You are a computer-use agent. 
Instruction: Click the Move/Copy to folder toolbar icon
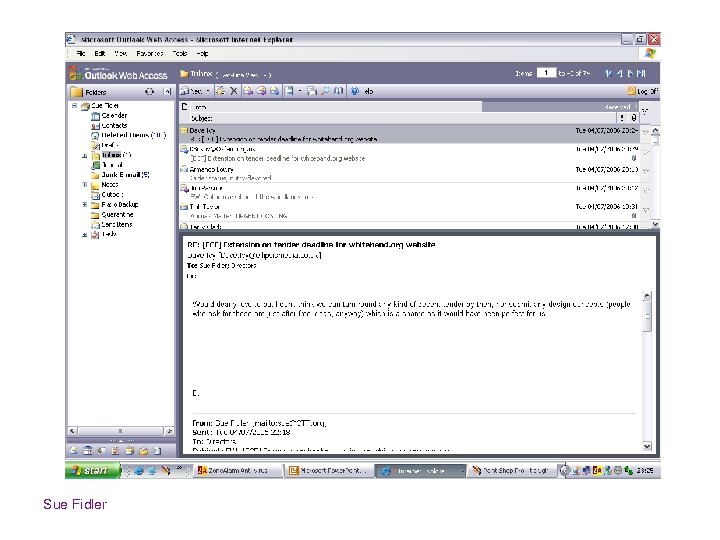click(220, 91)
